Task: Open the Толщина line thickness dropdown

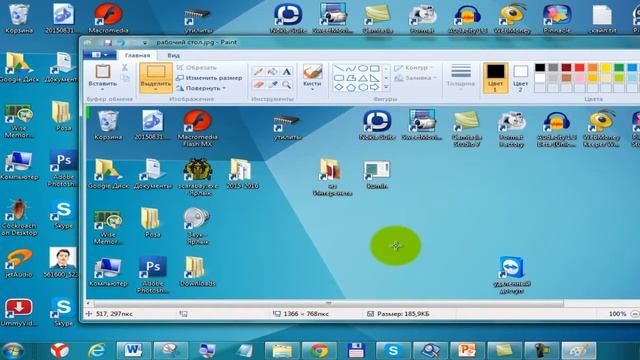Action: click(461, 77)
